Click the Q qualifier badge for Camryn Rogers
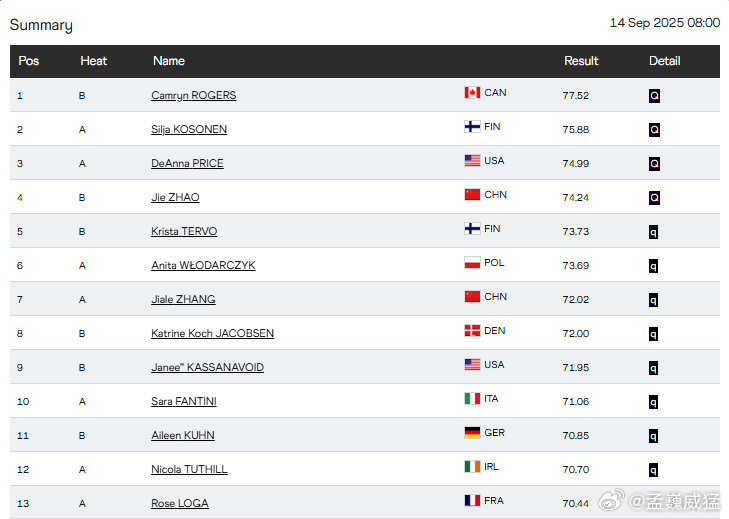 click(654, 96)
